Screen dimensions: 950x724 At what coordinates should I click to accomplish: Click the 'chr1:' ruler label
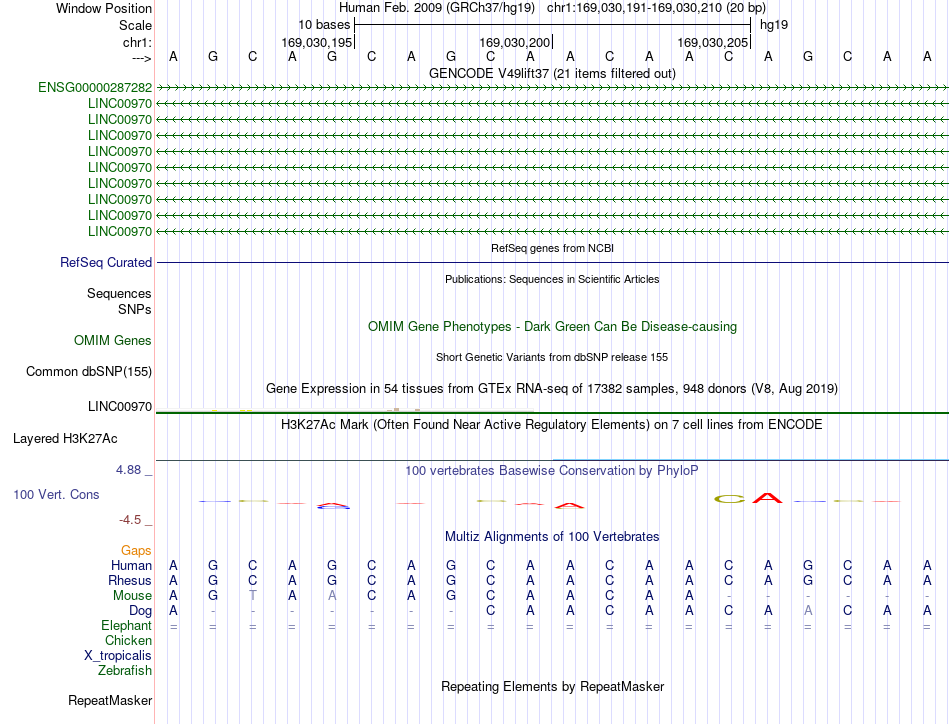coord(137,42)
